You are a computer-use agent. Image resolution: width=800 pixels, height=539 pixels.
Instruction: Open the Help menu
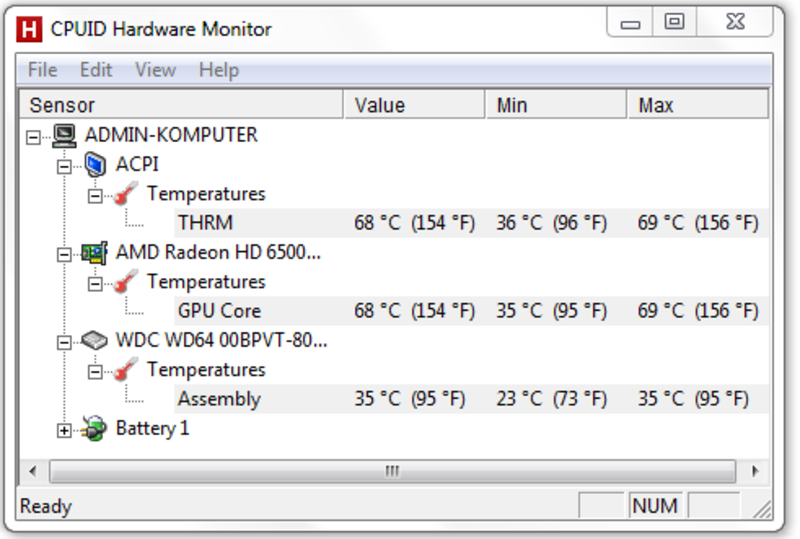pos(219,70)
